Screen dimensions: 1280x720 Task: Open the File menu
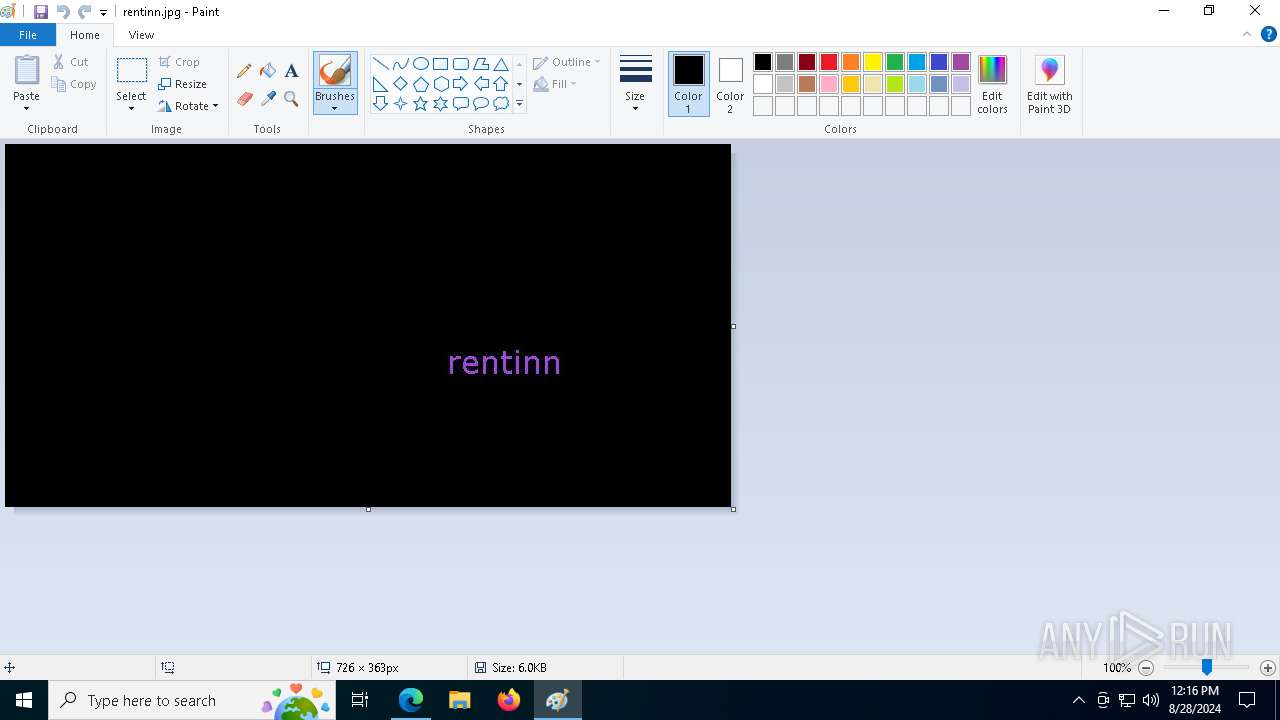tap(28, 35)
